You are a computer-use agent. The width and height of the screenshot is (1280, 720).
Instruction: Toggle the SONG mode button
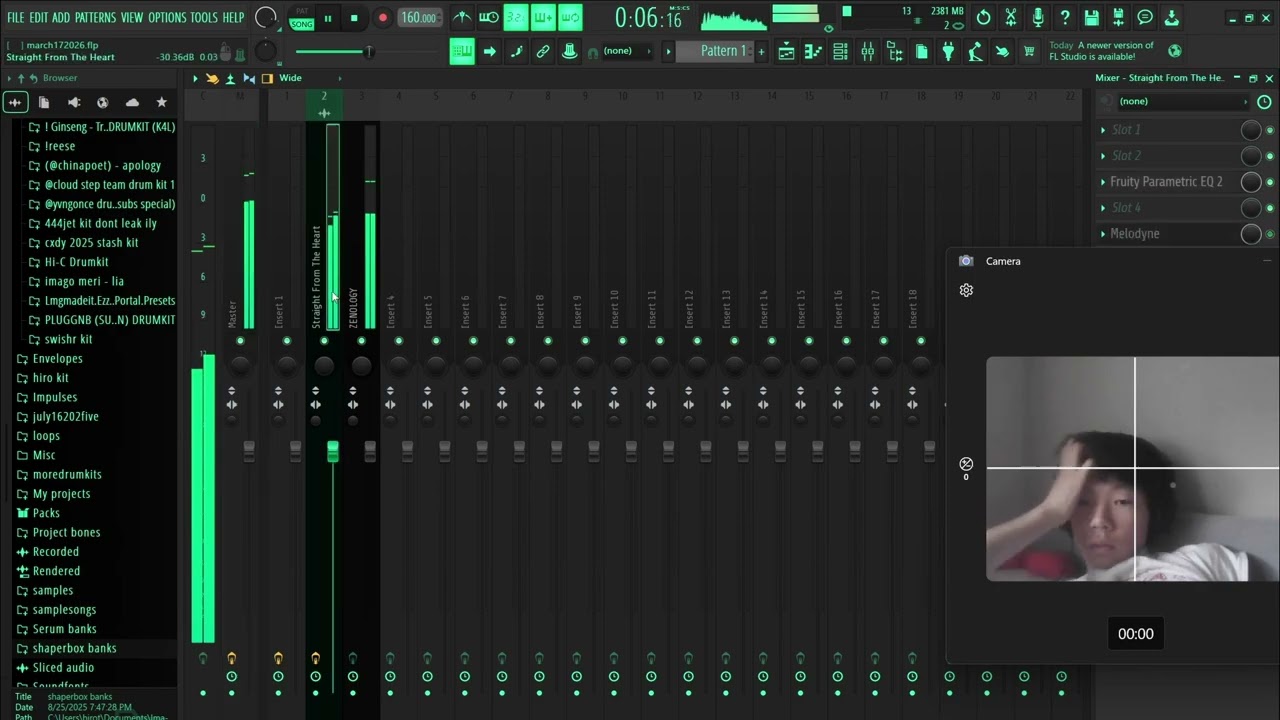tap(302, 24)
